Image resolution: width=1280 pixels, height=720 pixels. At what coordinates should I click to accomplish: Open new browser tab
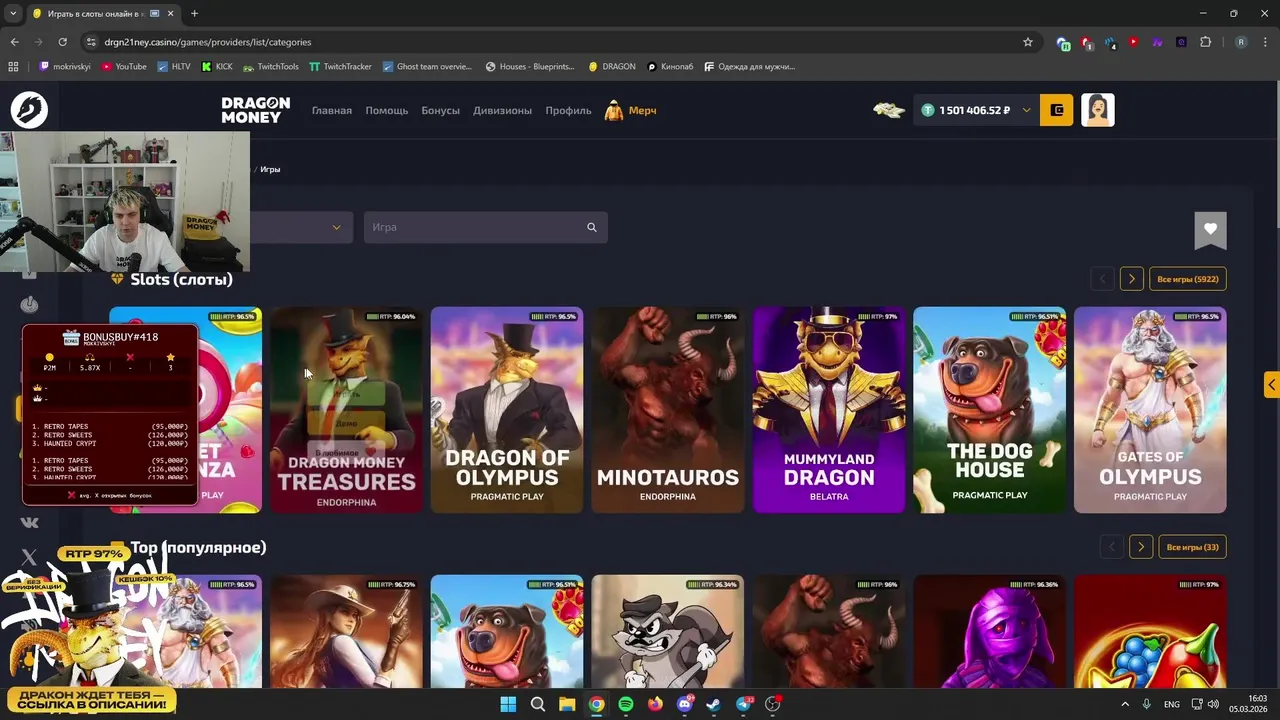pos(194,14)
